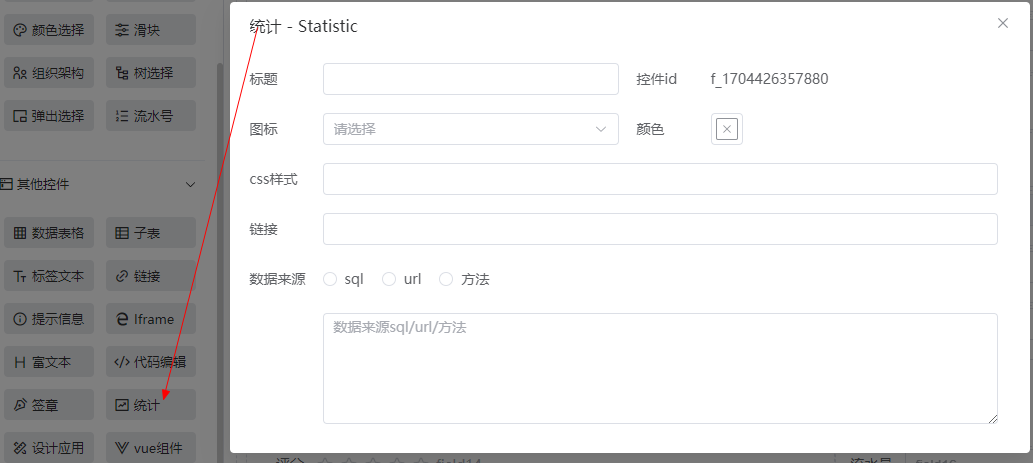Focus the 数据来源sql/url/方法 textarea

coord(660,368)
